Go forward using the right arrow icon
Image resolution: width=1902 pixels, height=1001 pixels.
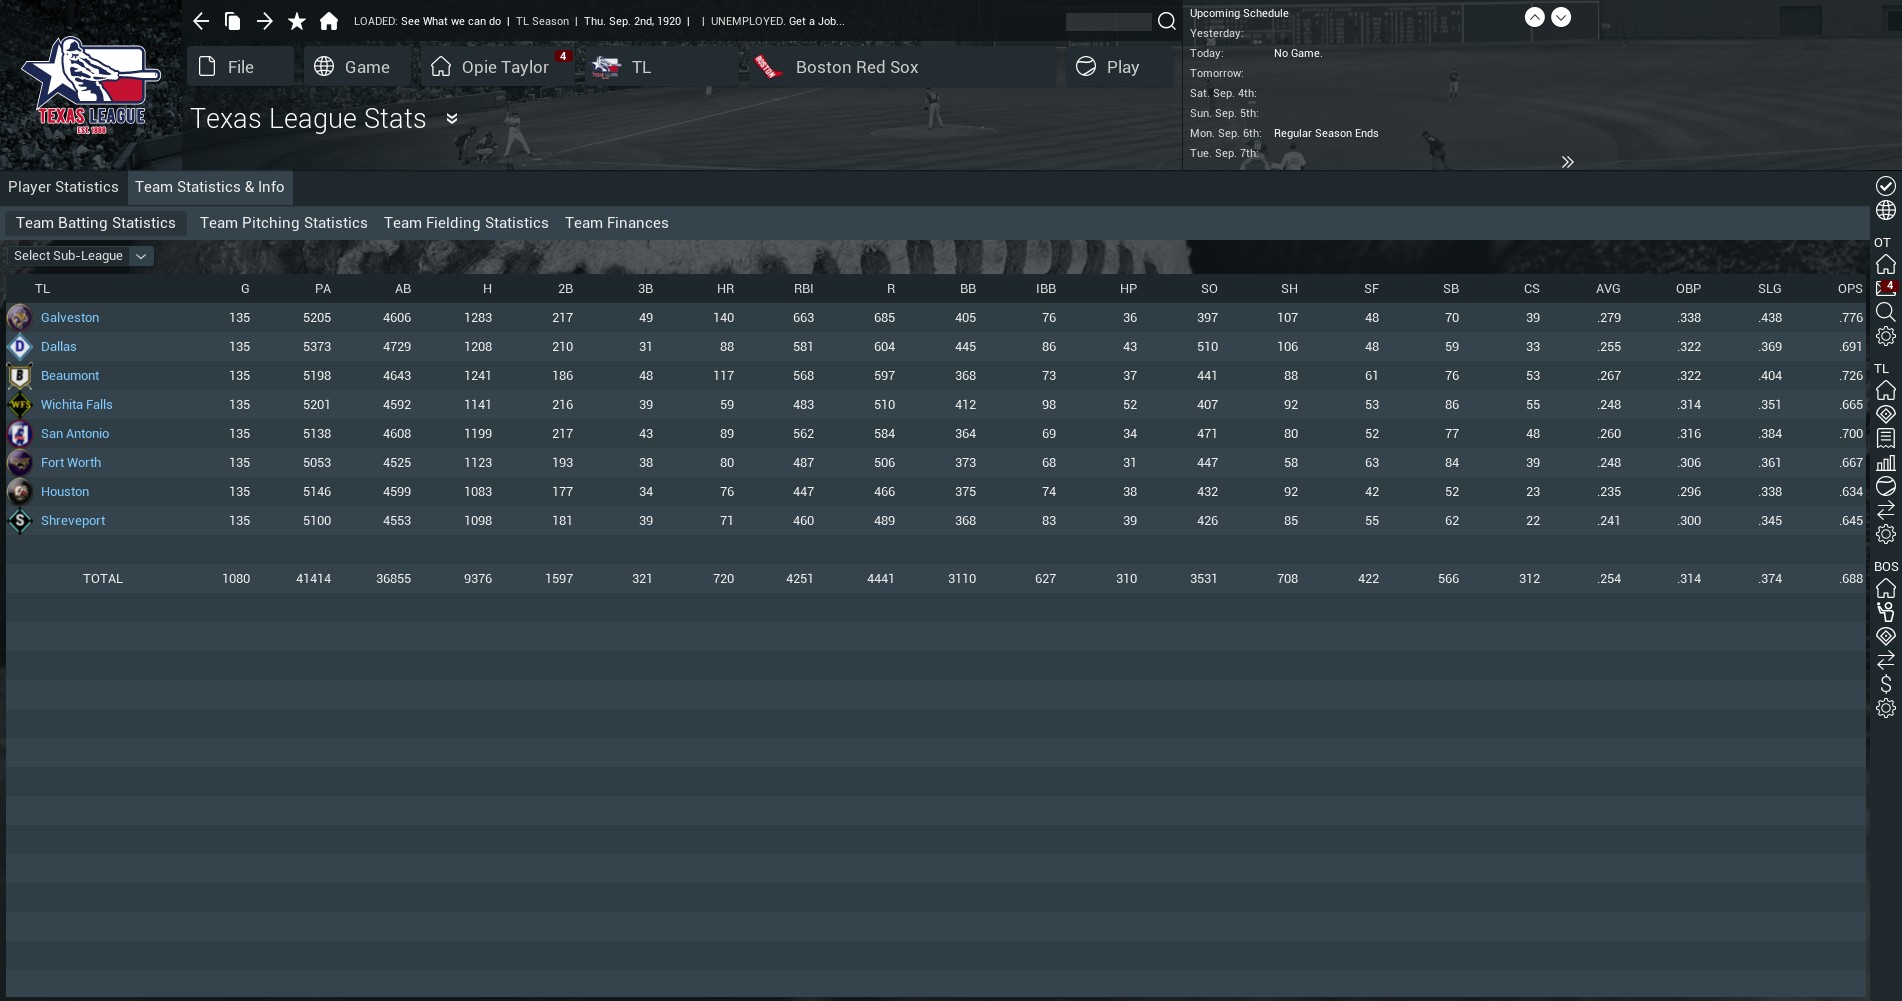pos(265,21)
